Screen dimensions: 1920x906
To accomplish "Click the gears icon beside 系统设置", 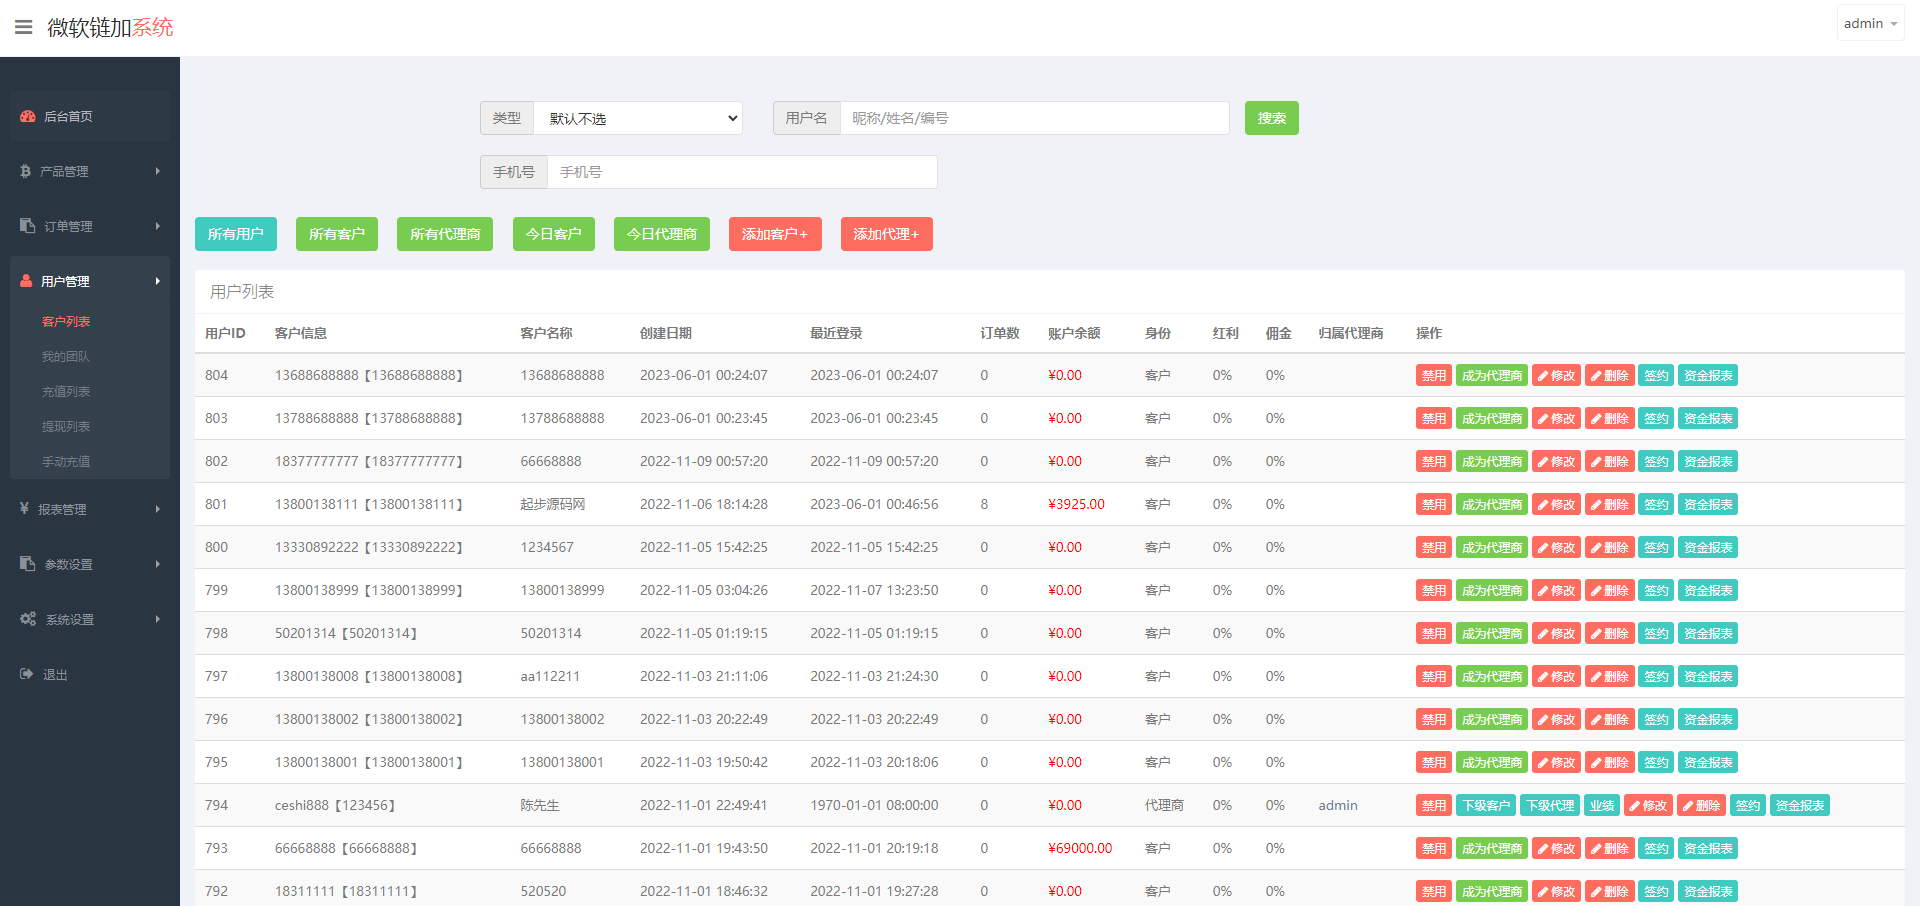I will [x=28, y=619].
